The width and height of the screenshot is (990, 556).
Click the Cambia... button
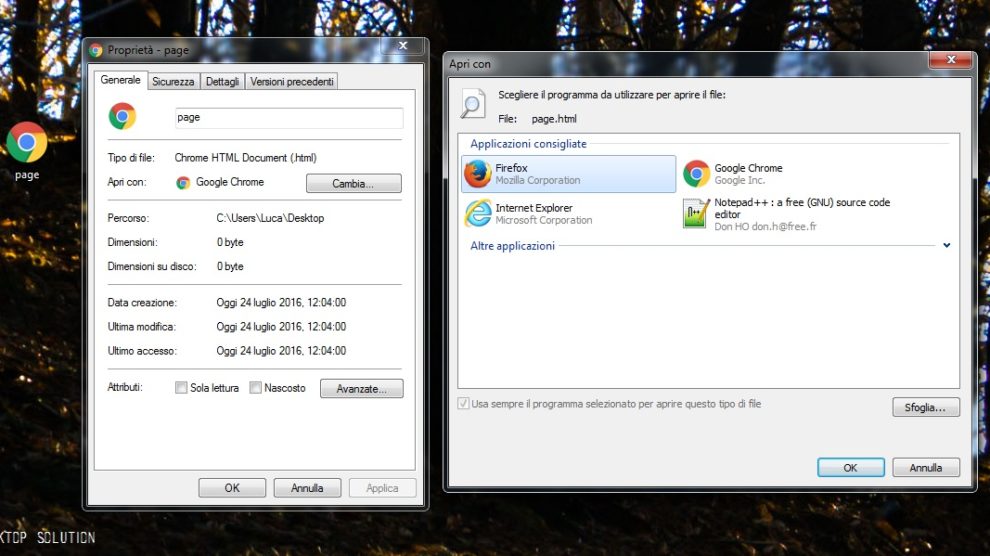(x=354, y=184)
